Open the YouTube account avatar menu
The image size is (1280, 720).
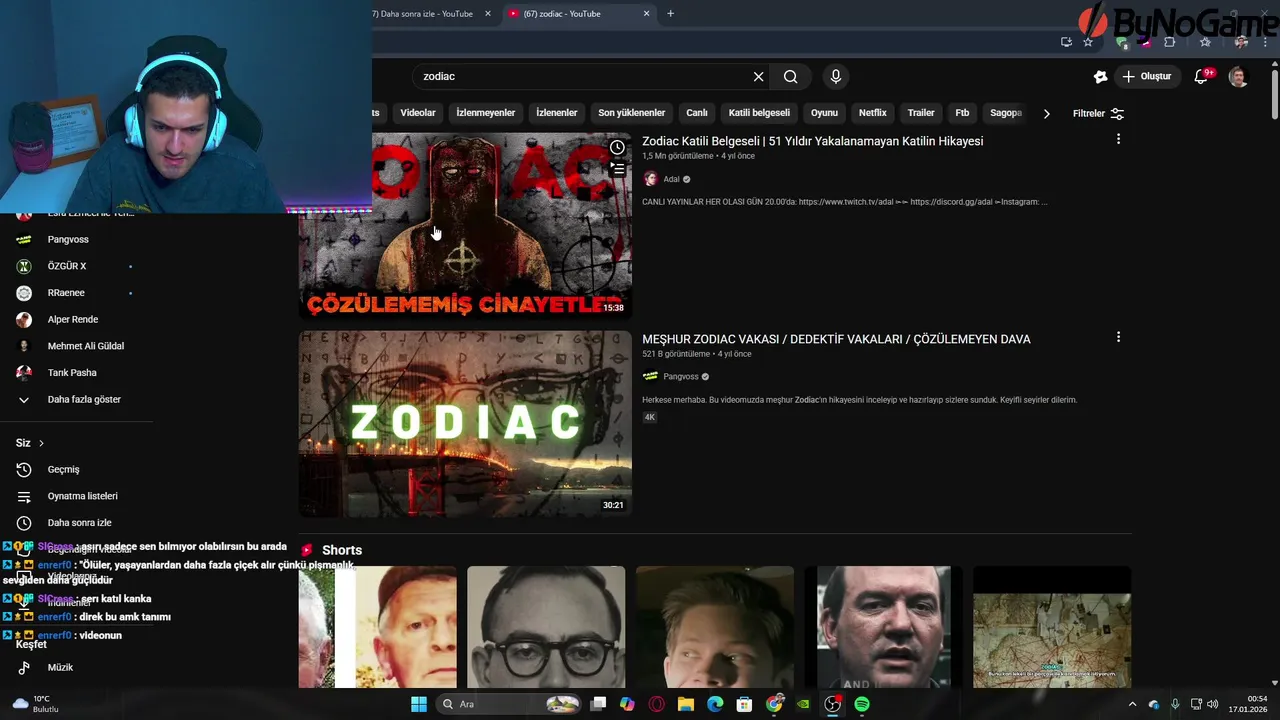pyautogui.click(x=1238, y=76)
